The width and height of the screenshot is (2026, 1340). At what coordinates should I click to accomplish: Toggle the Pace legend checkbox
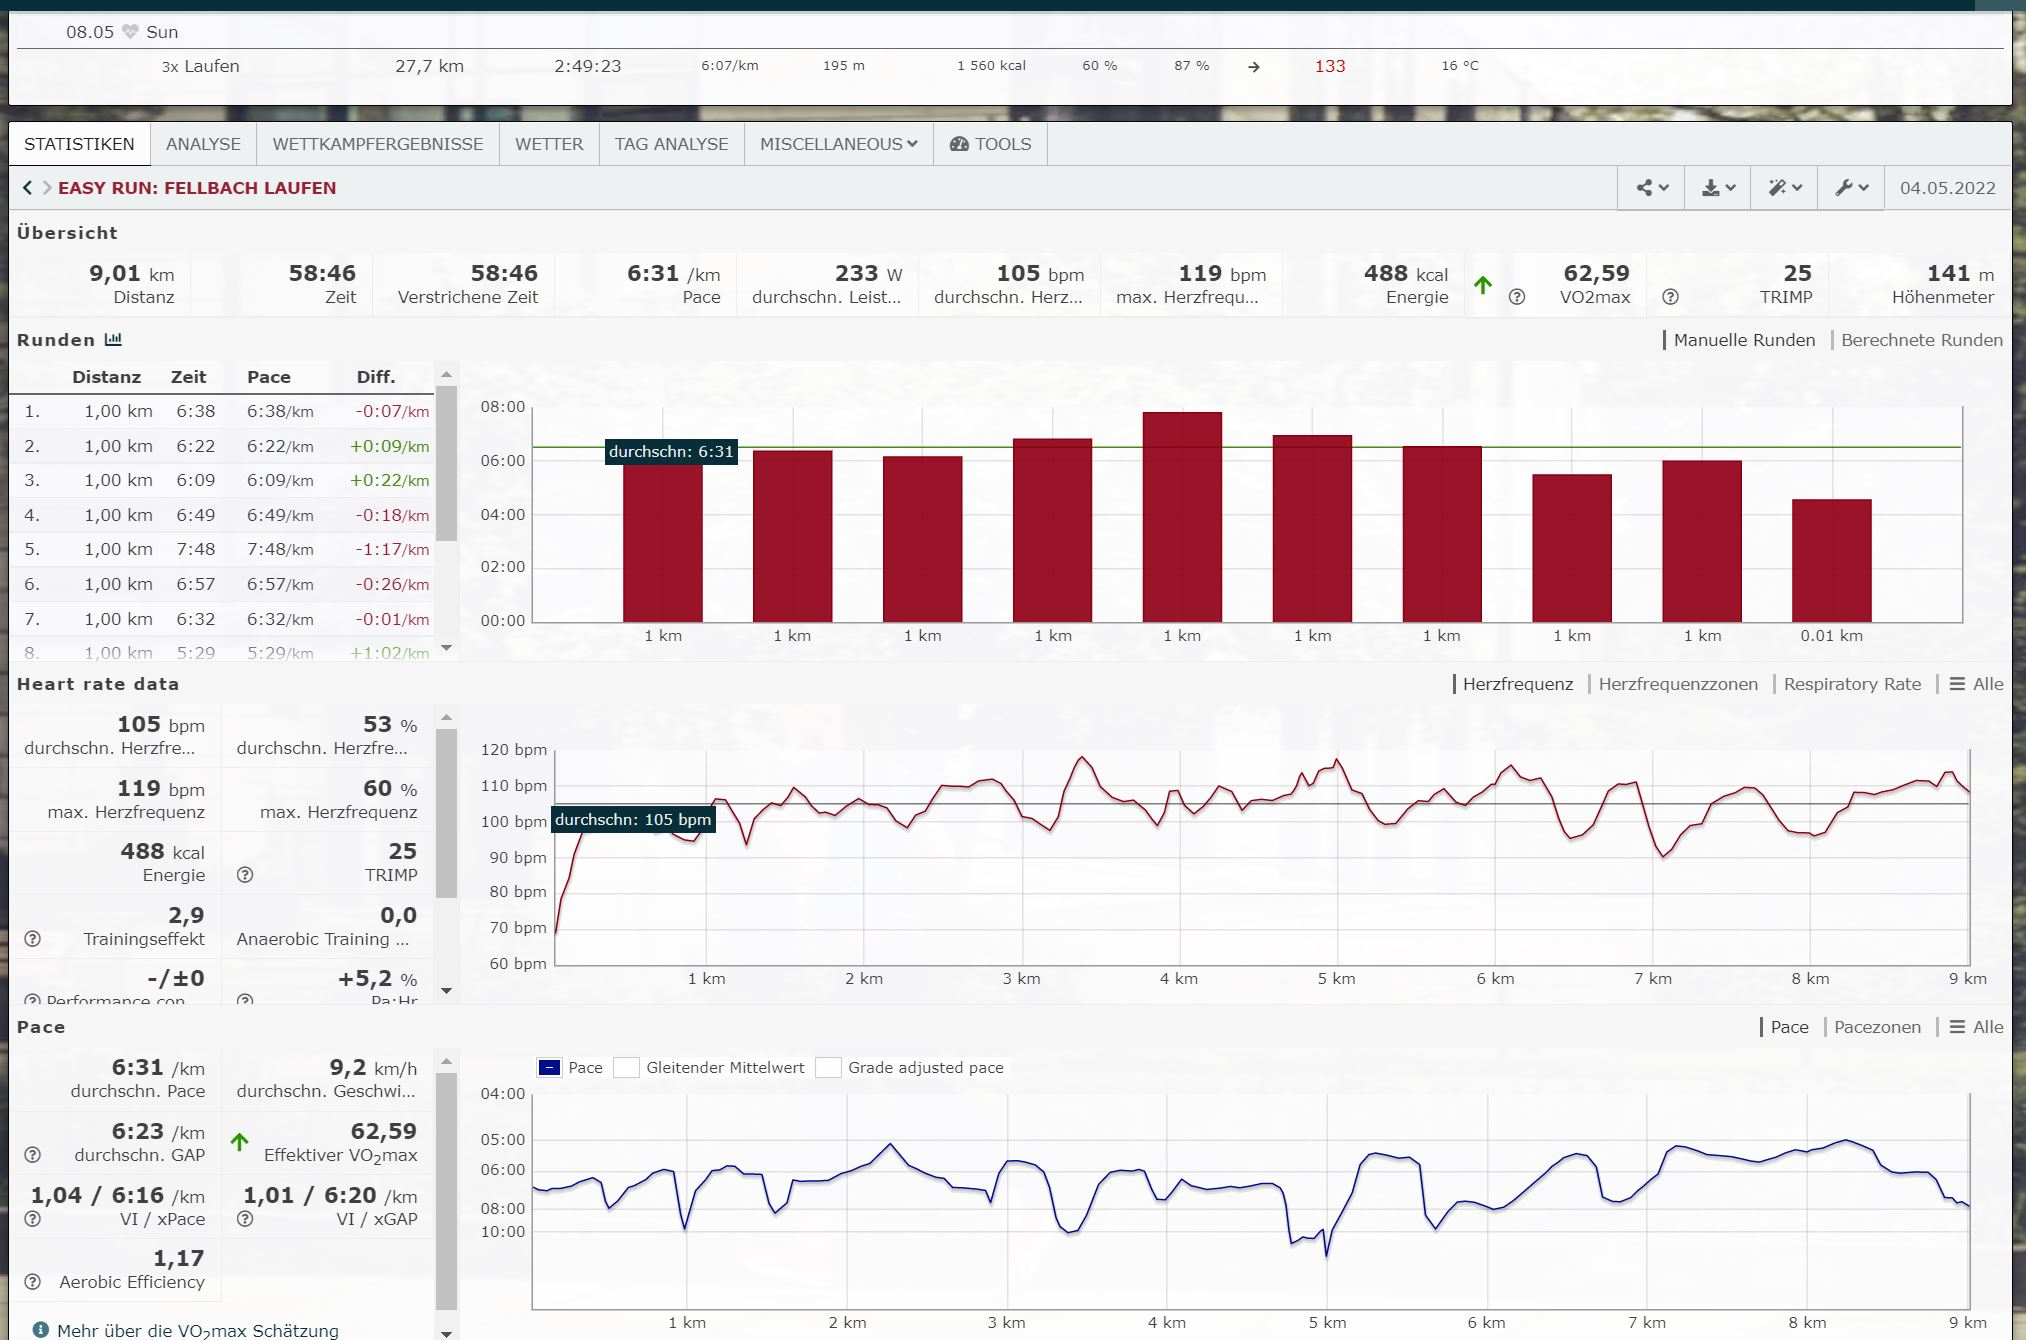(549, 1068)
